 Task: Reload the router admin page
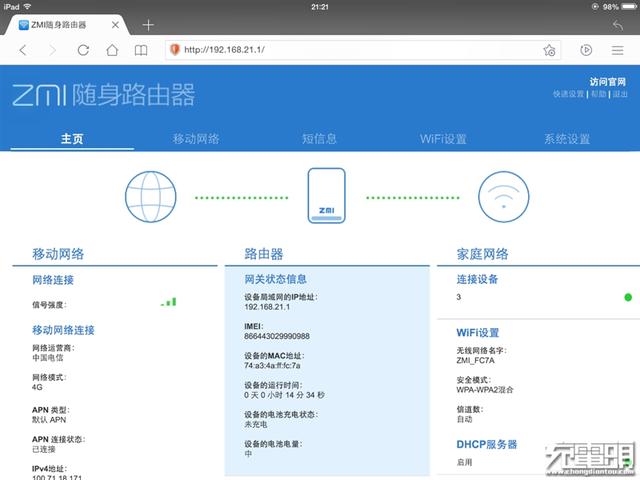(81, 49)
